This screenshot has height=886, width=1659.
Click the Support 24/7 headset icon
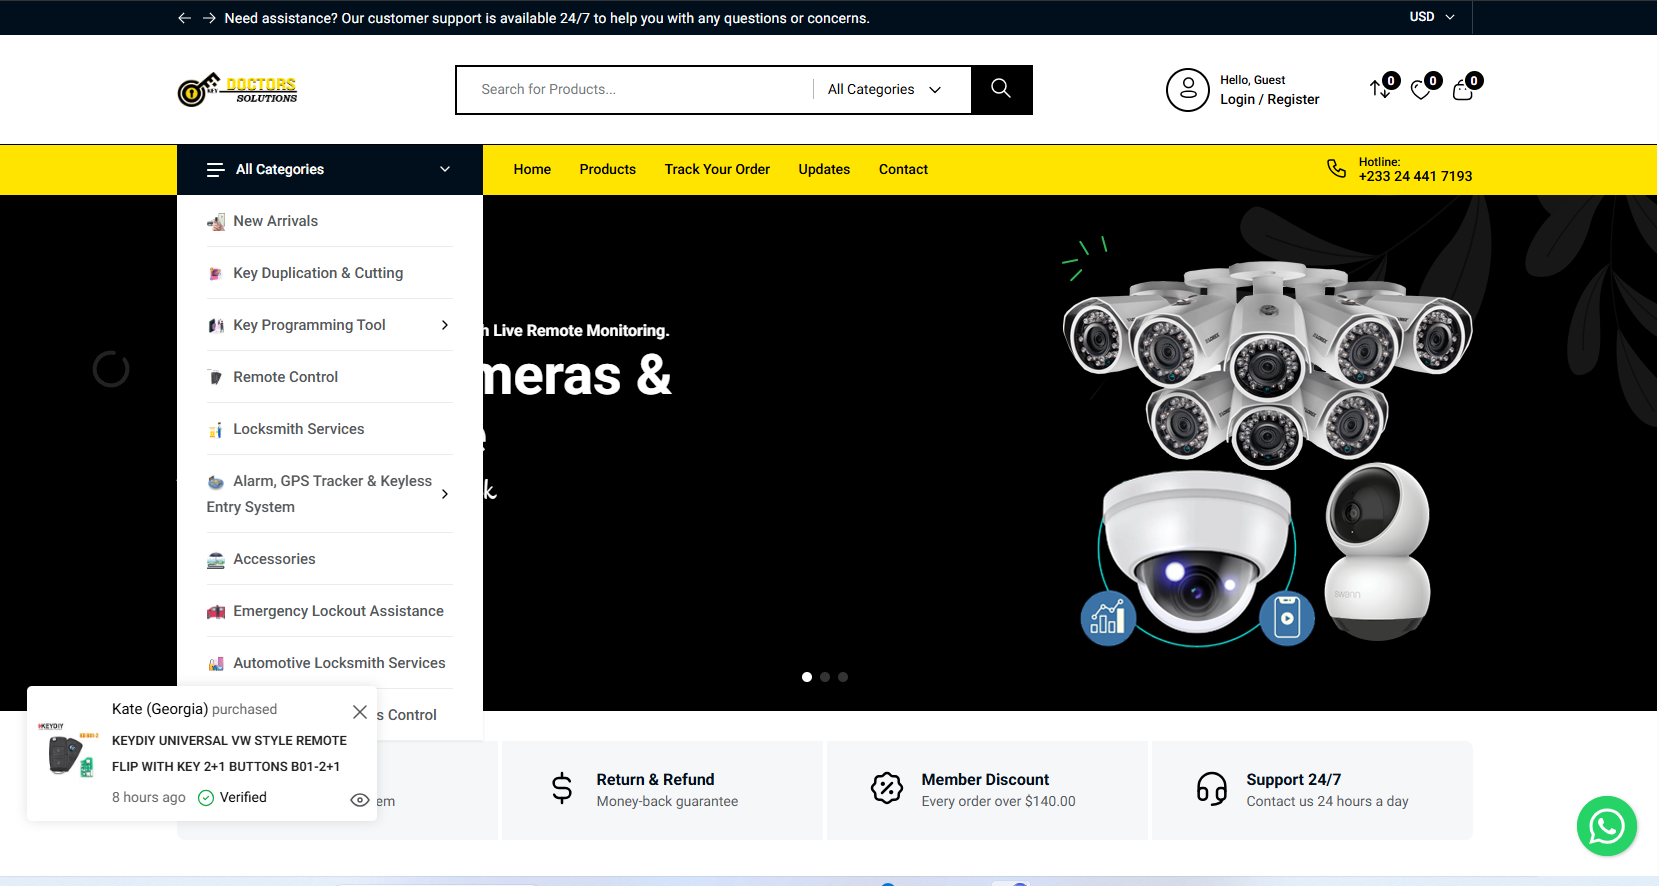tap(1212, 789)
